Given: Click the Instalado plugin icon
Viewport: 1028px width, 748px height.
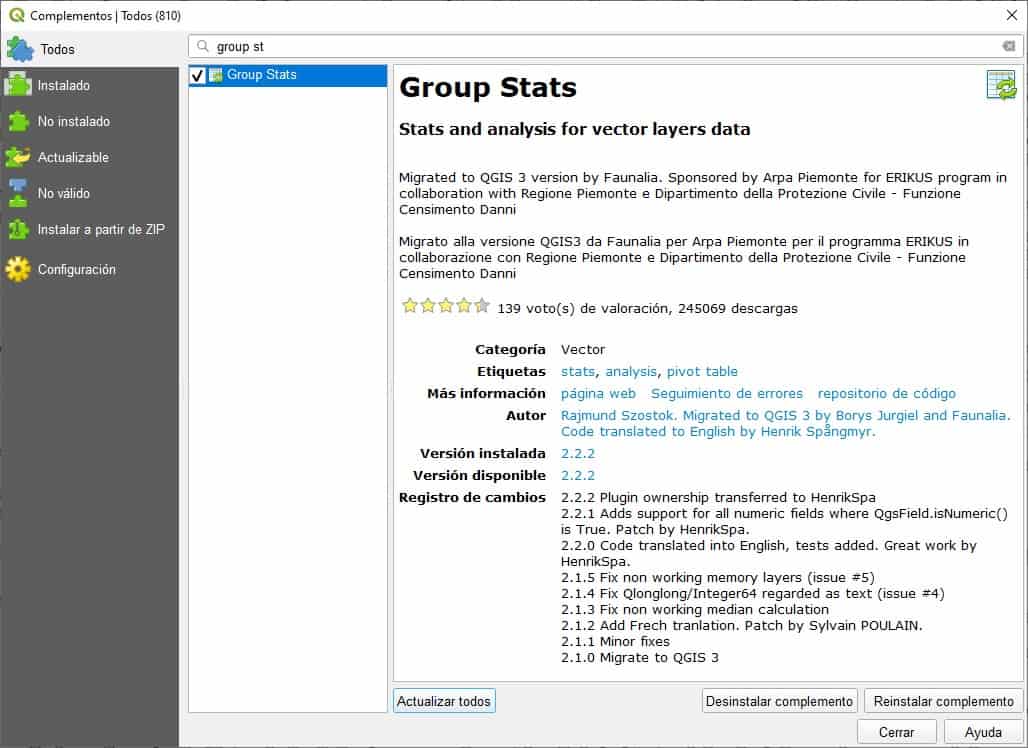Looking at the screenshot, I should click(x=18, y=85).
